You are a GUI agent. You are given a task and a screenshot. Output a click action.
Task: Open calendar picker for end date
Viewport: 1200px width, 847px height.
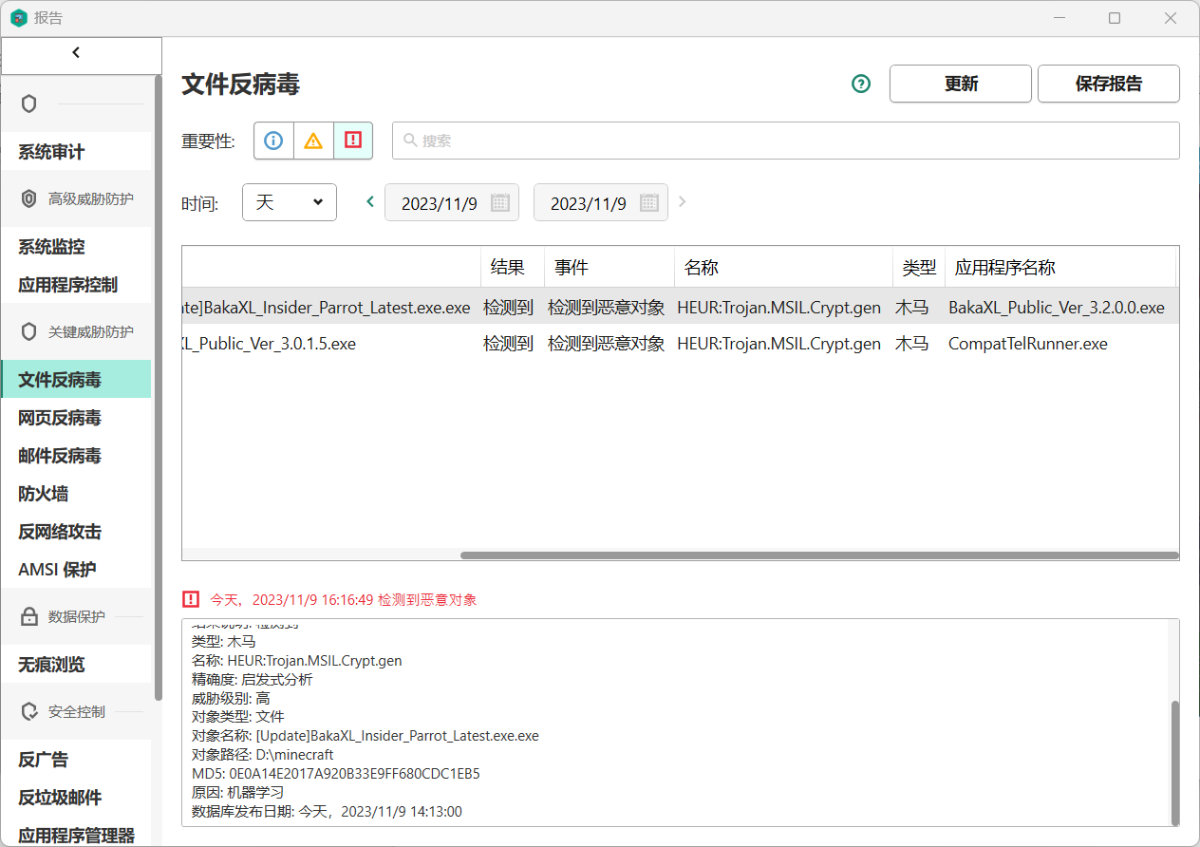(x=649, y=203)
